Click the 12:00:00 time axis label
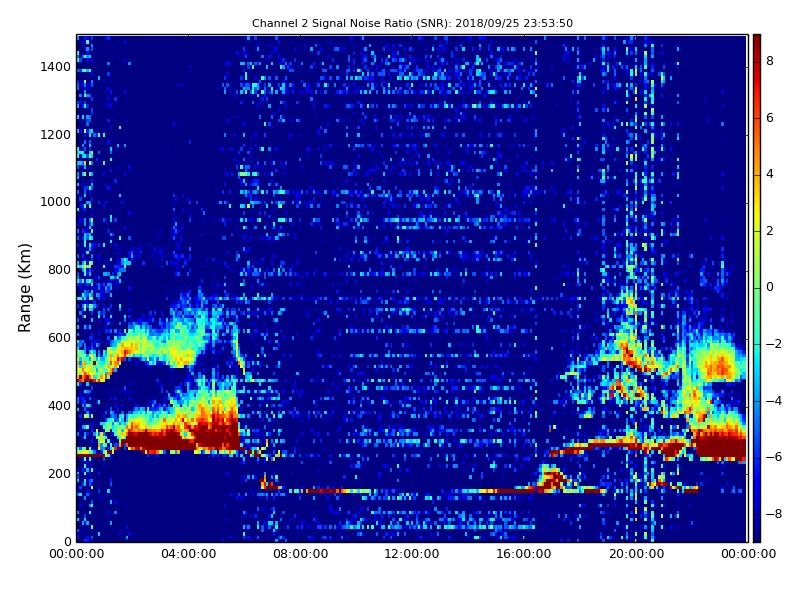Image resolution: width=800 pixels, height=600 pixels. (x=412, y=554)
